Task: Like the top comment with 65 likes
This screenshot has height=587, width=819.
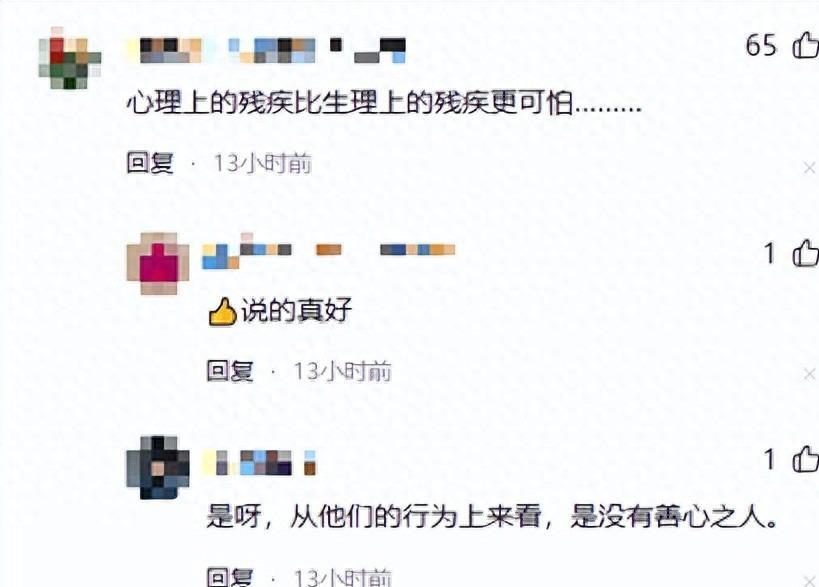Action: (805, 45)
